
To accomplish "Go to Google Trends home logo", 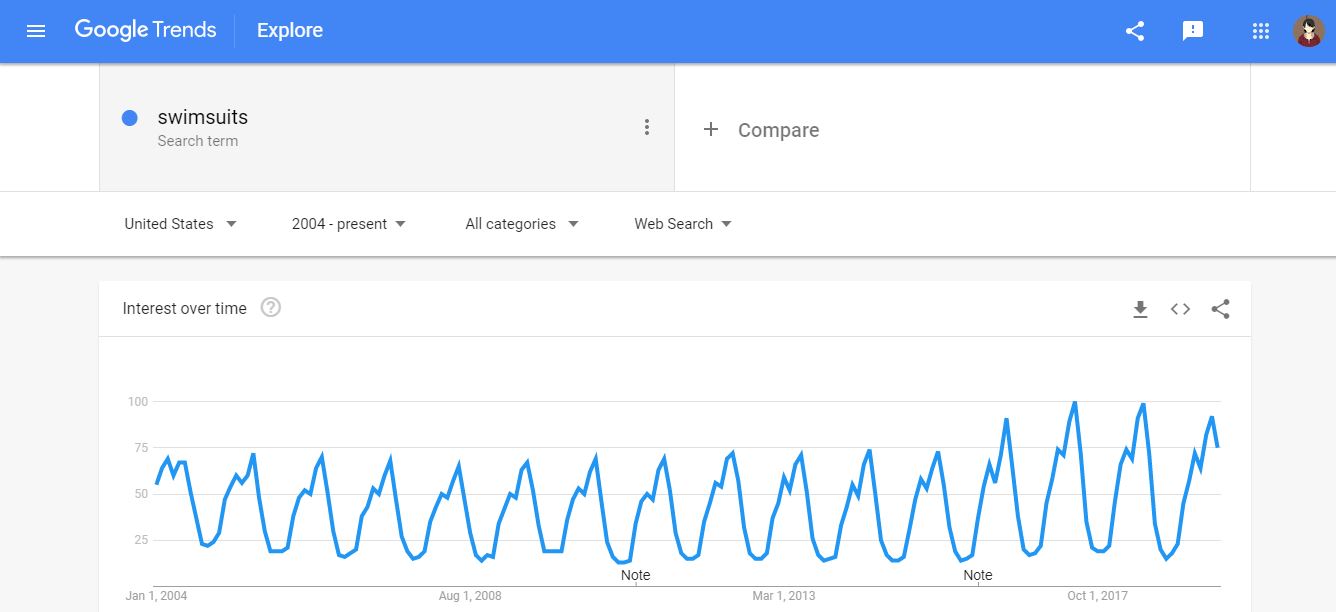I will [145, 30].
